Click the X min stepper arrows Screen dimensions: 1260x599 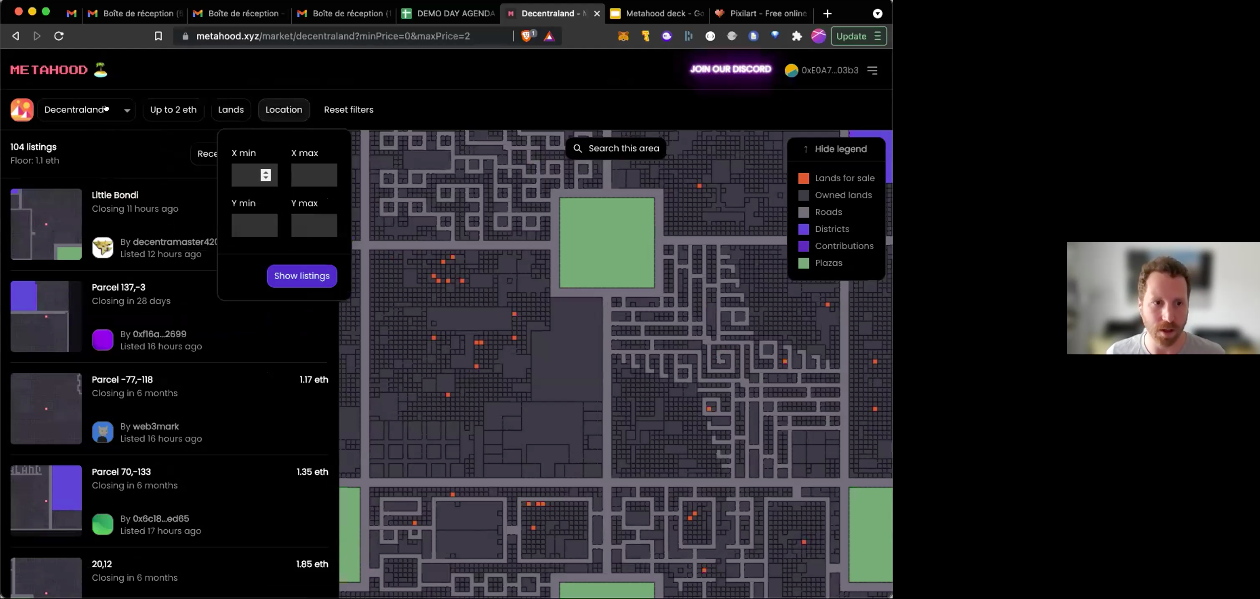[x=266, y=175]
